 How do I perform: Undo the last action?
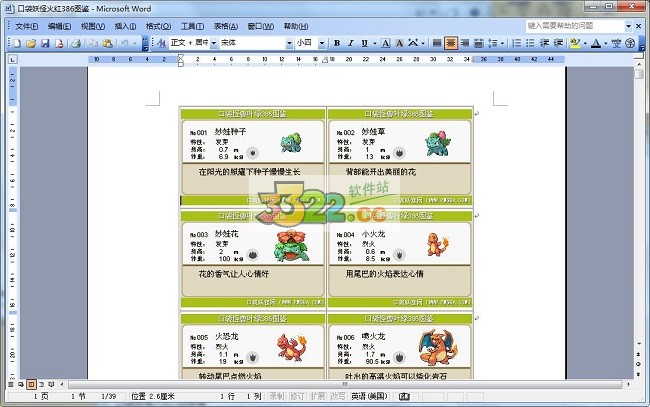[x=124, y=43]
